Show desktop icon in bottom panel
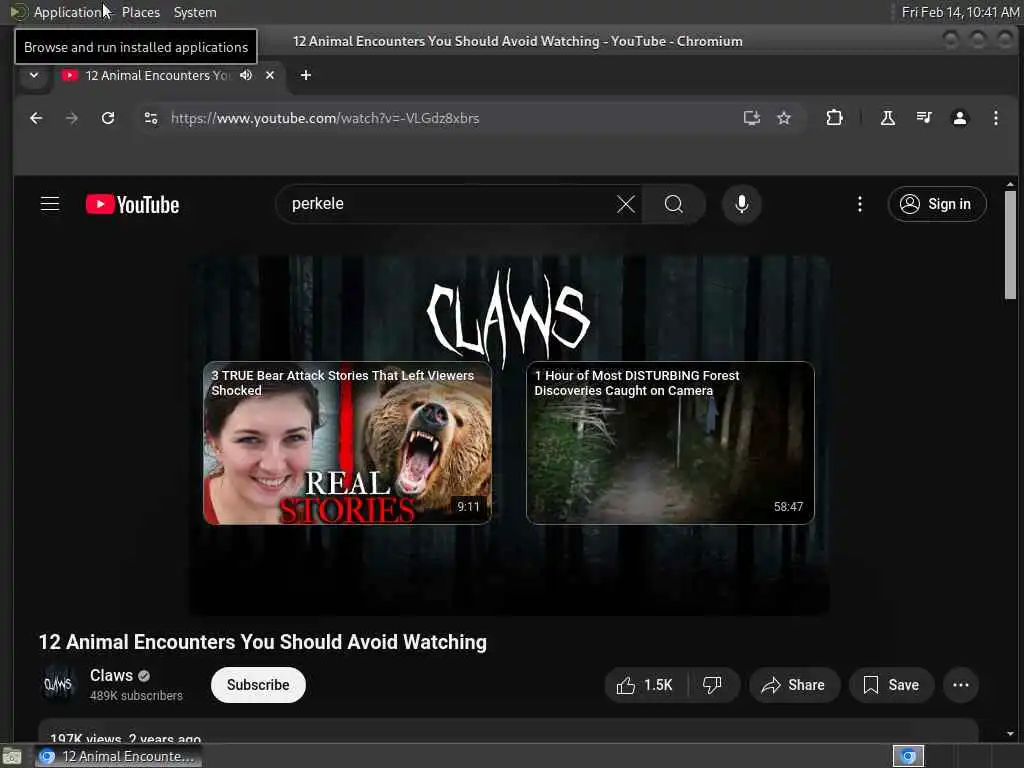Screen dimensions: 1024x768 point(12,756)
